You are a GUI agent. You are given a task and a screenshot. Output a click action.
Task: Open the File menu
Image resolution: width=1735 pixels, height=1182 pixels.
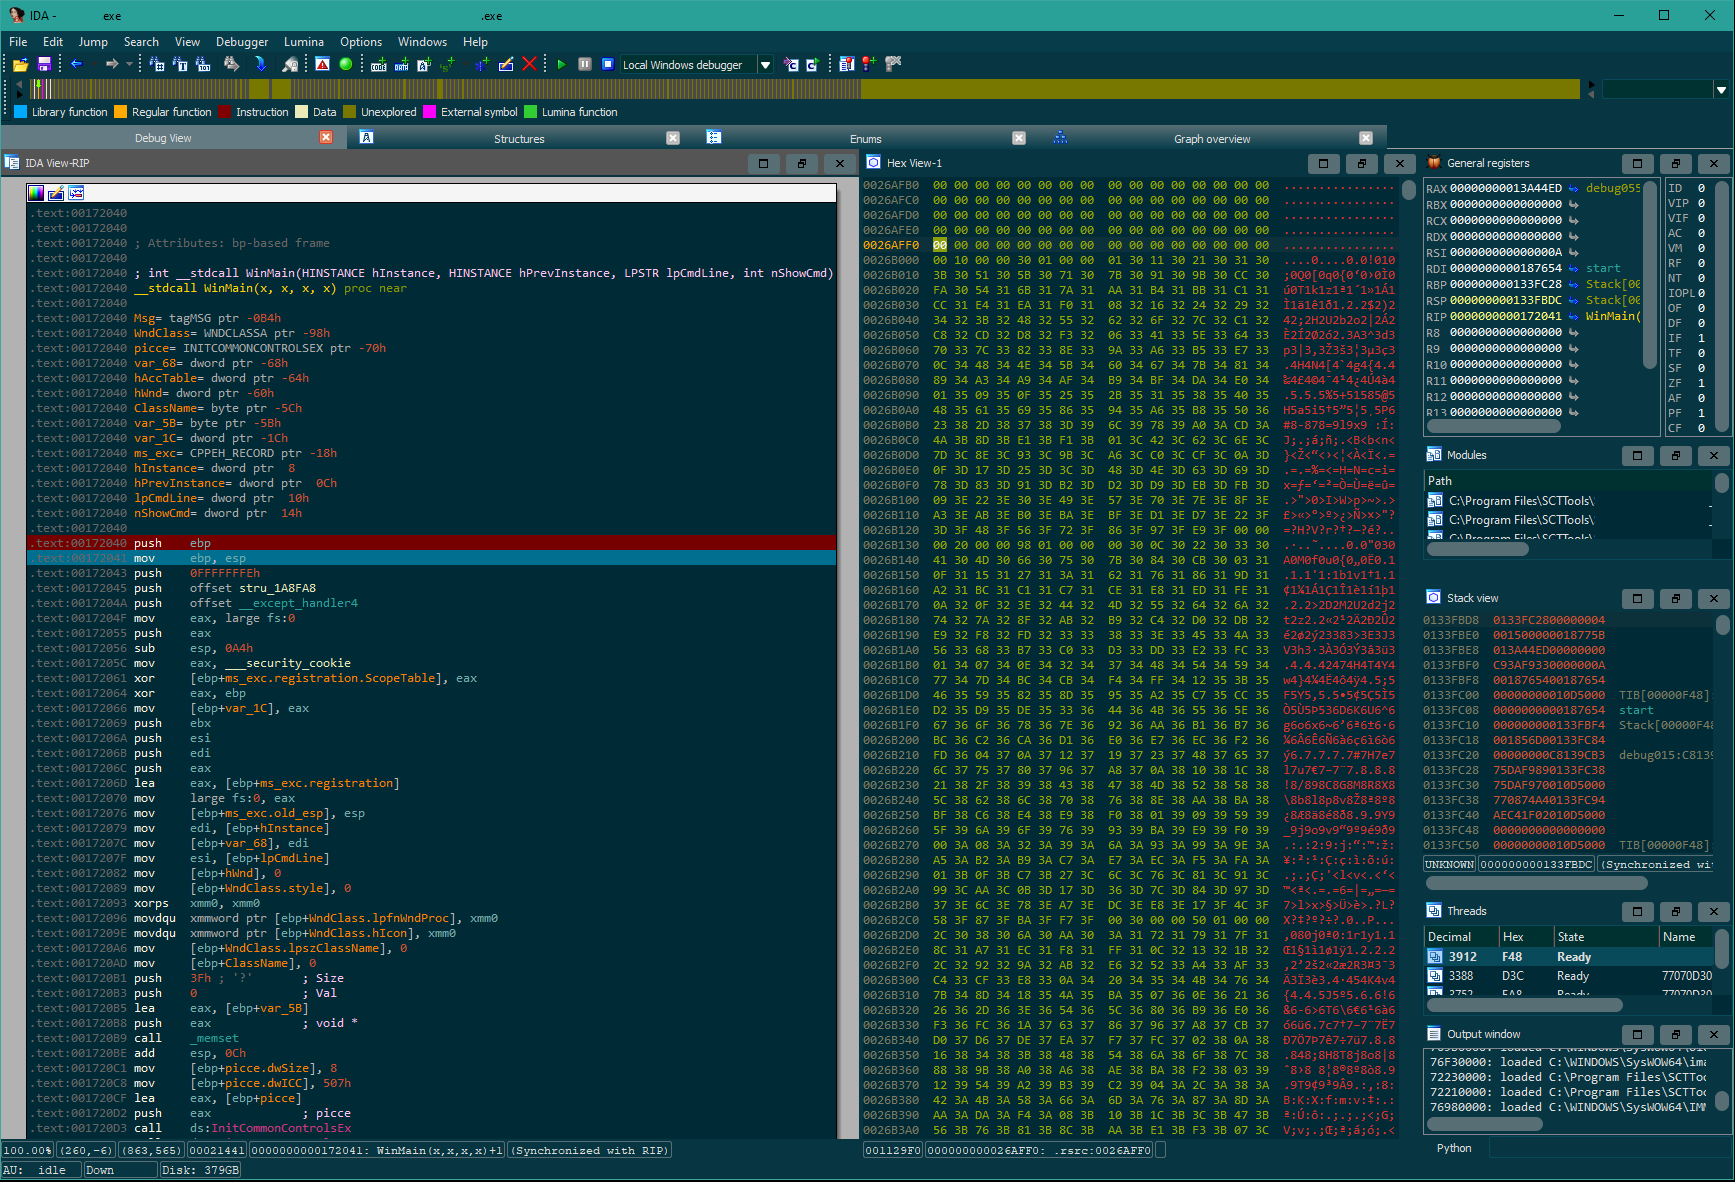click(18, 42)
